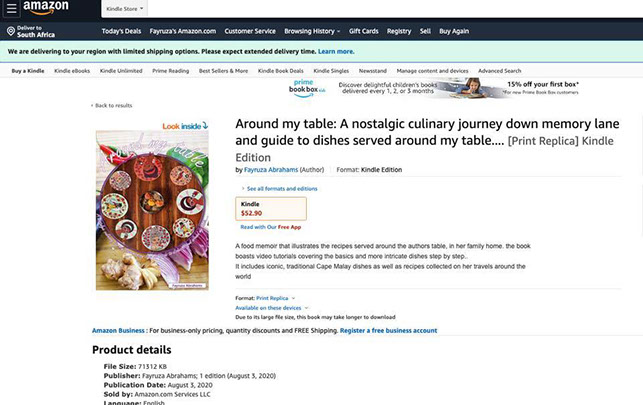
Task: Open Today's Deals in navigation bar
Action: [120, 31]
